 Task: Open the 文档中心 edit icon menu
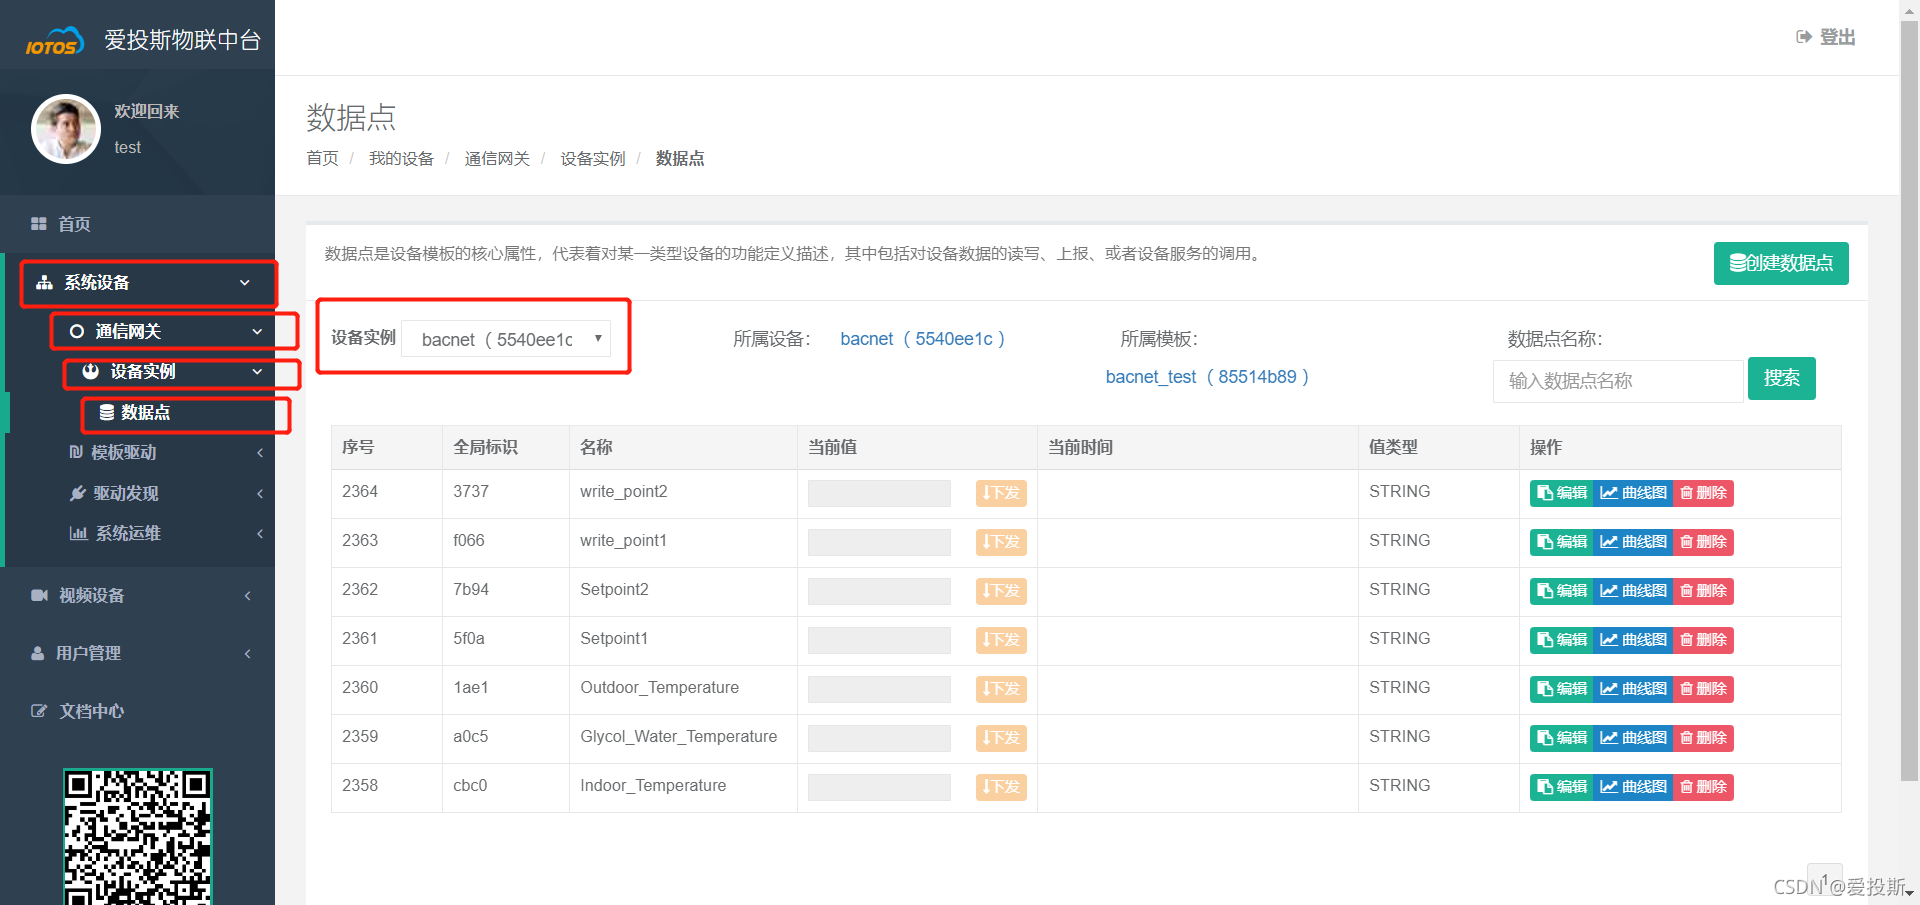[x=39, y=711]
